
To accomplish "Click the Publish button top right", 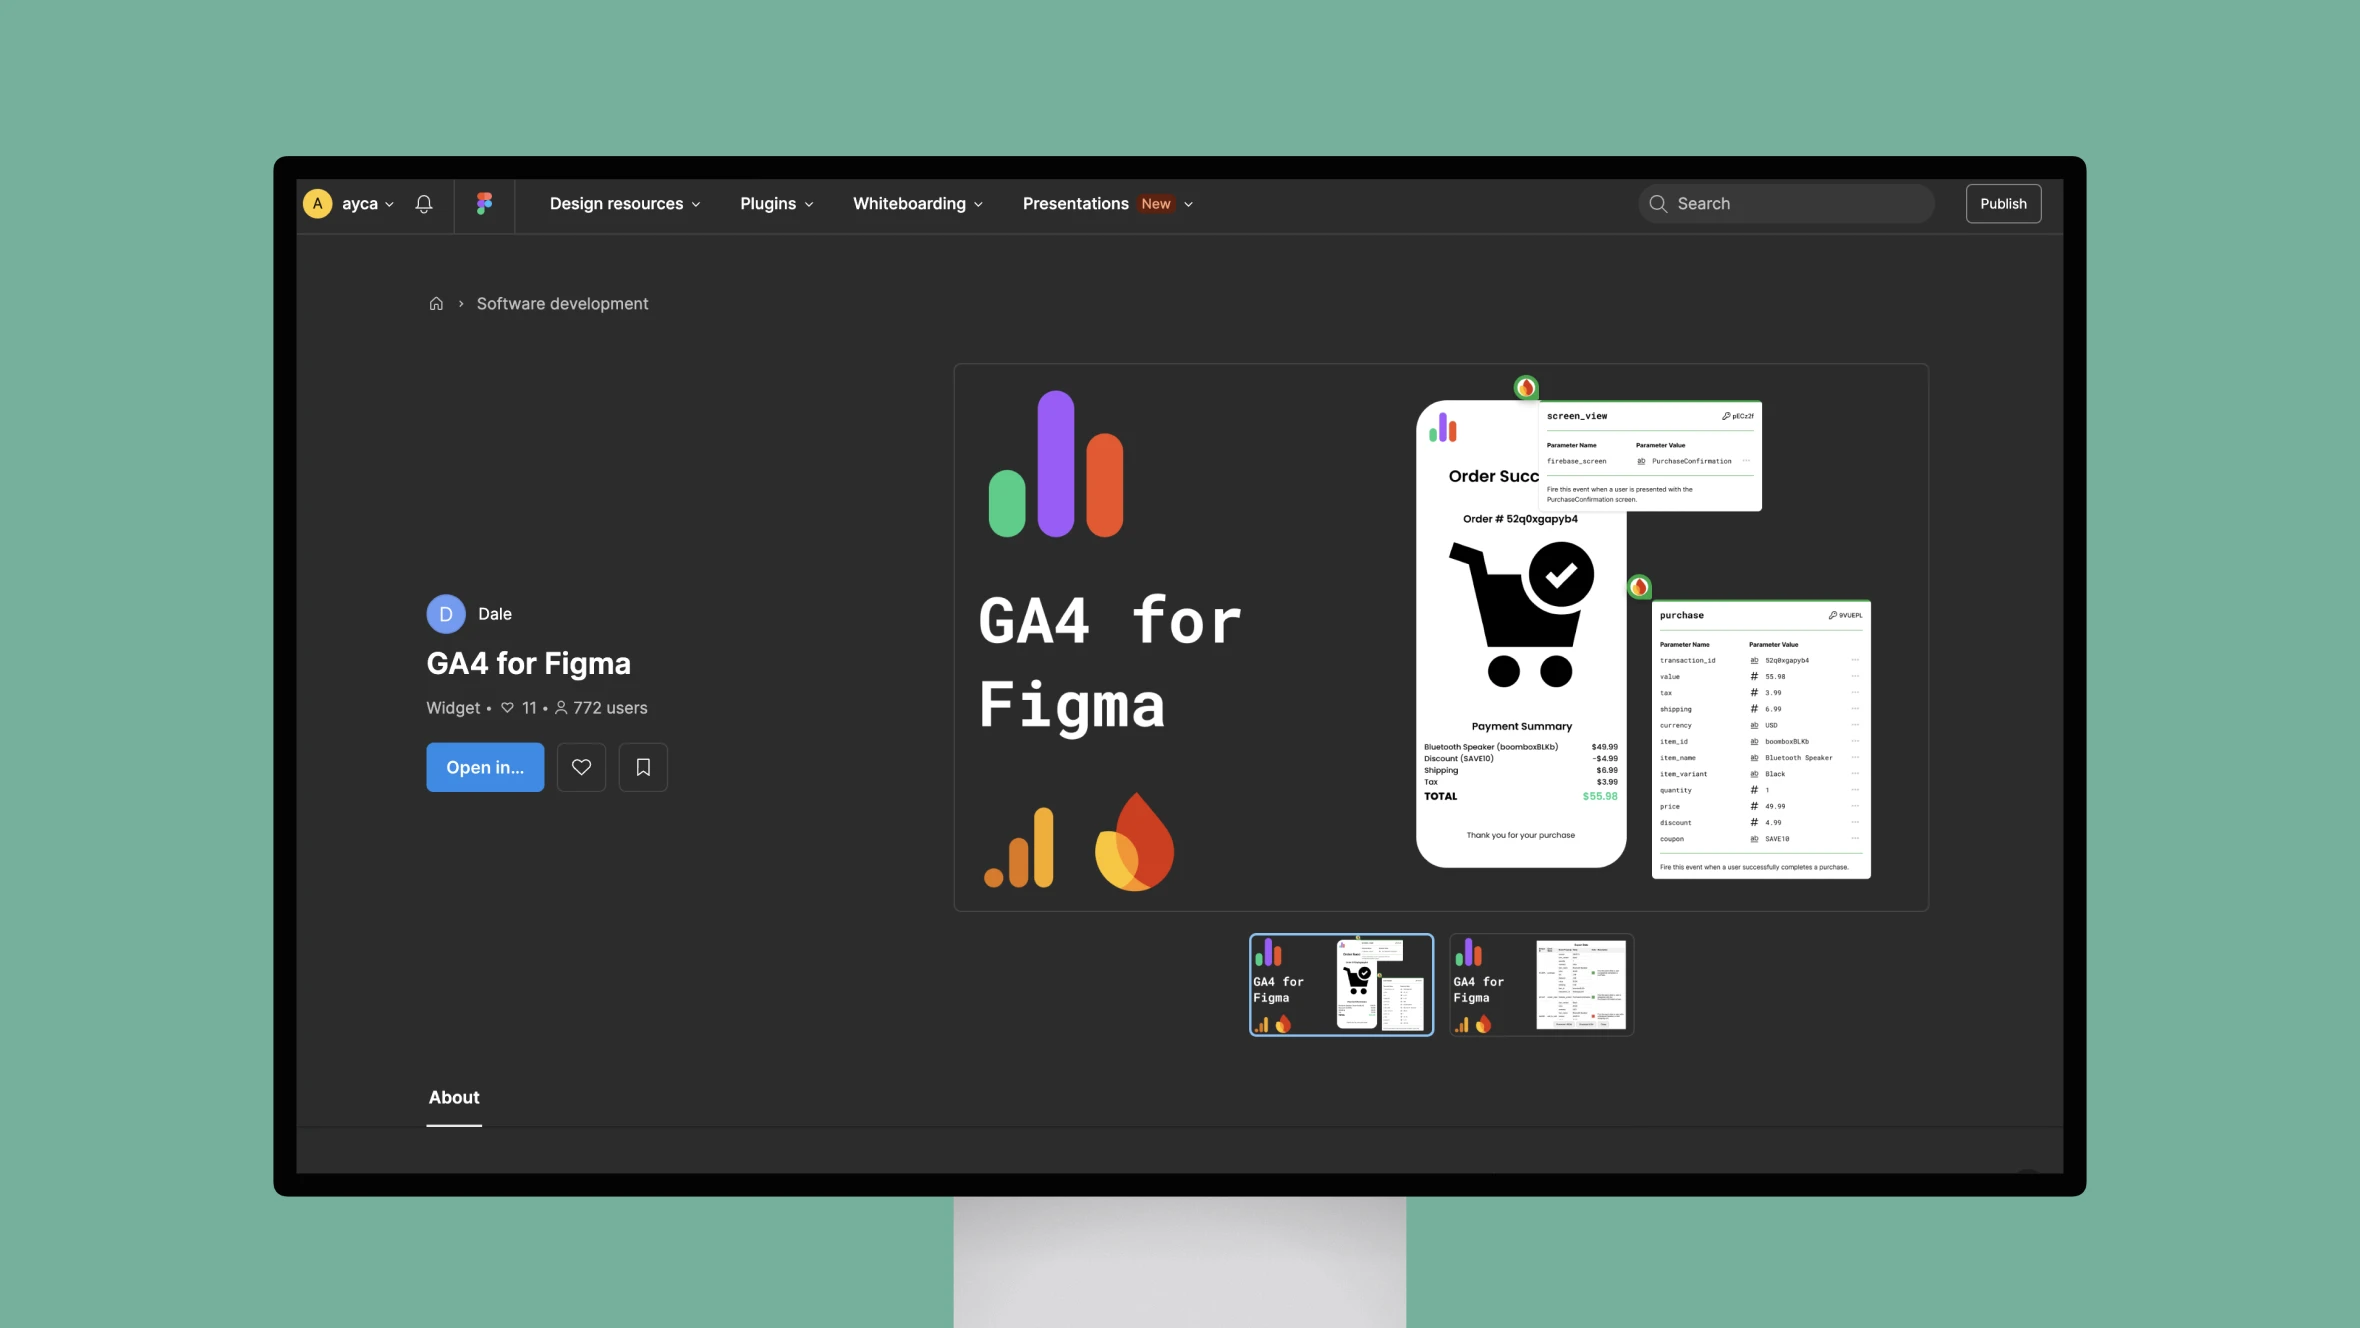I will pyautogui.click(x=2003, y=203).
